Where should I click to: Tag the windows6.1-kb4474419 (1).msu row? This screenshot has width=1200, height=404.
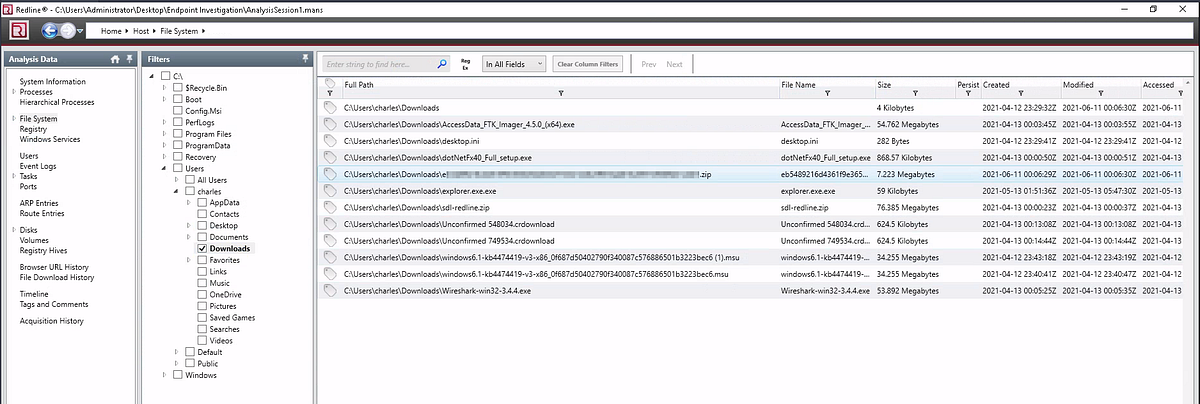pos(331,257)
